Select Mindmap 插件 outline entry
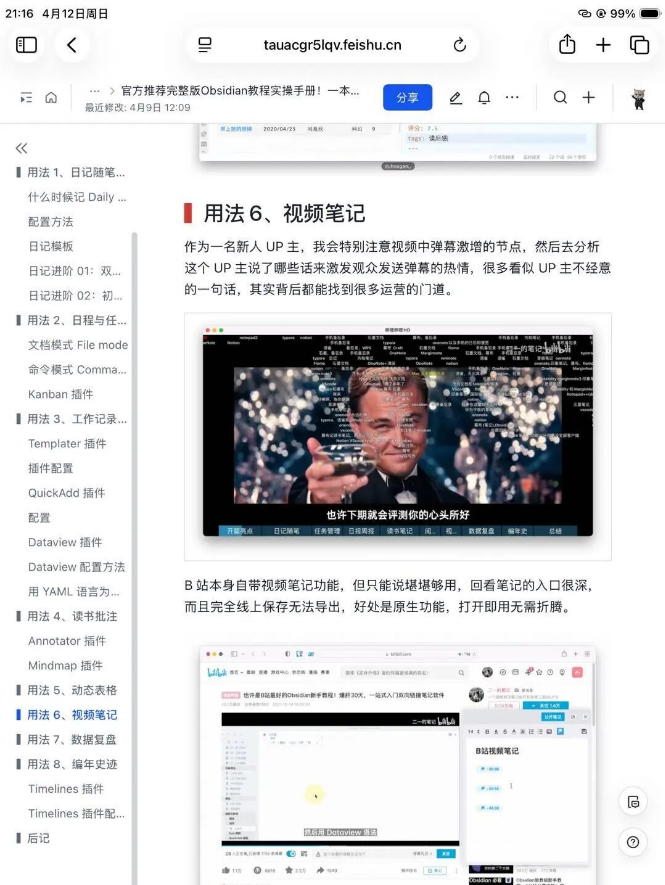 (65, 665)
